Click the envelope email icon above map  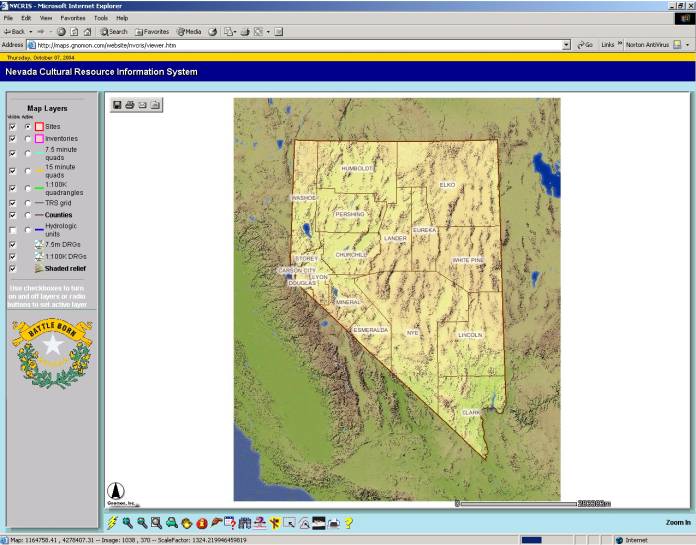142,105
